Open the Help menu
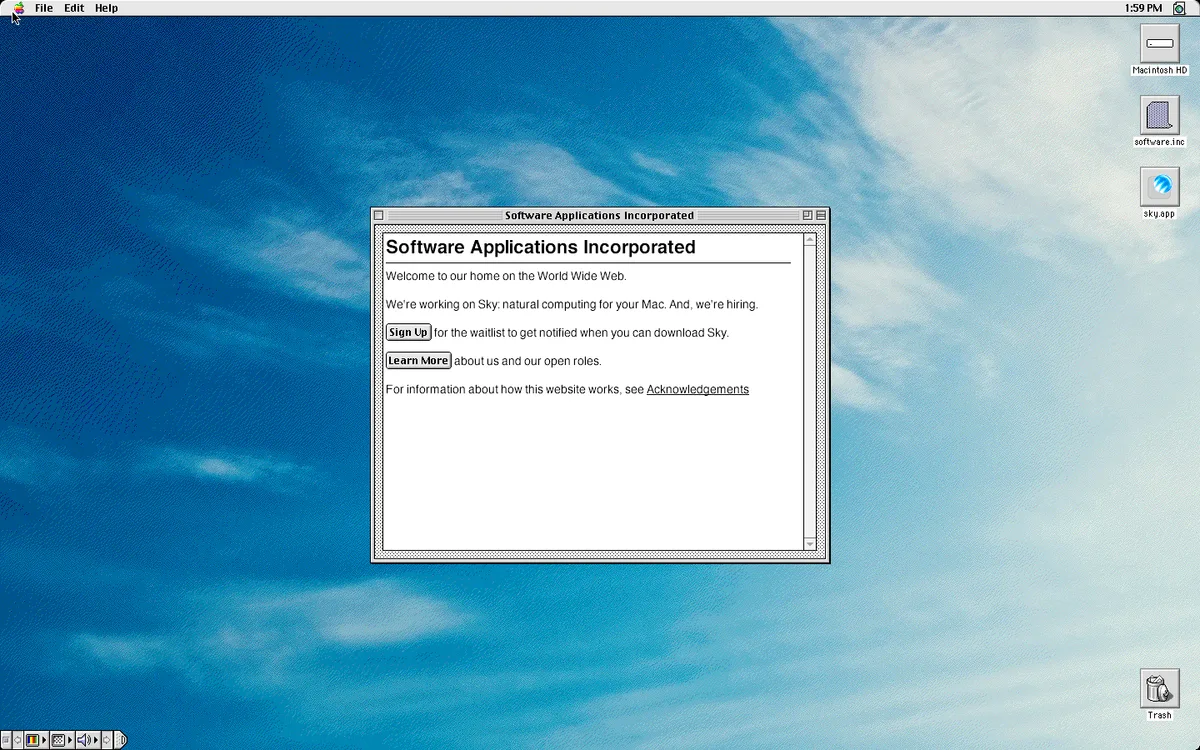 coord(106,8)
